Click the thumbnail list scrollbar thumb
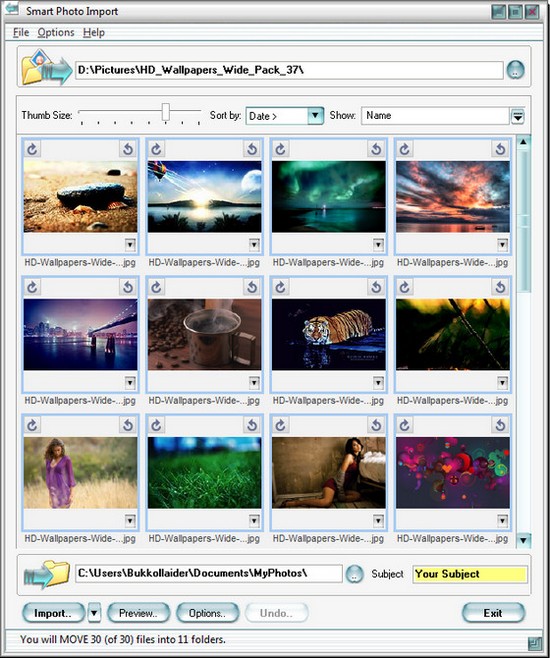The image size is (550, 658). [523, 221]
